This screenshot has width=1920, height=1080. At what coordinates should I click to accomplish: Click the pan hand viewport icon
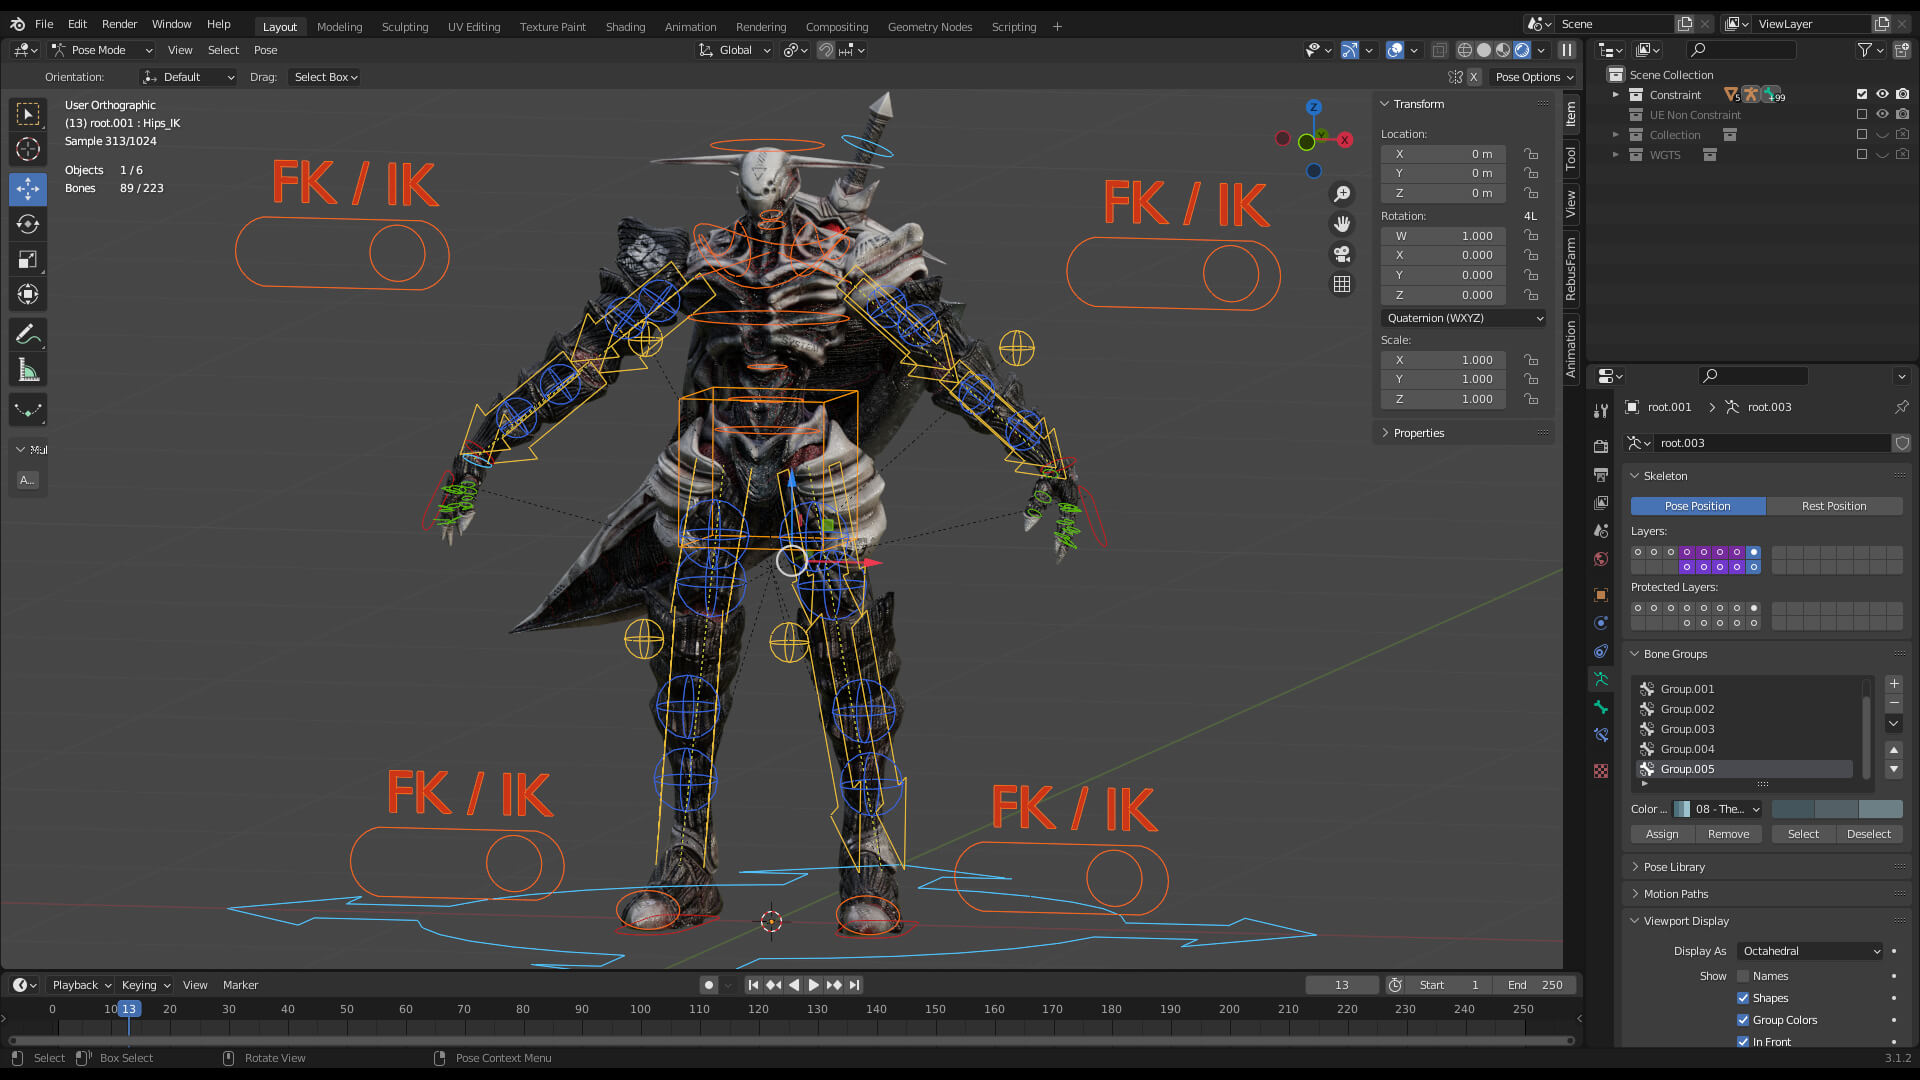(1342, 224)
